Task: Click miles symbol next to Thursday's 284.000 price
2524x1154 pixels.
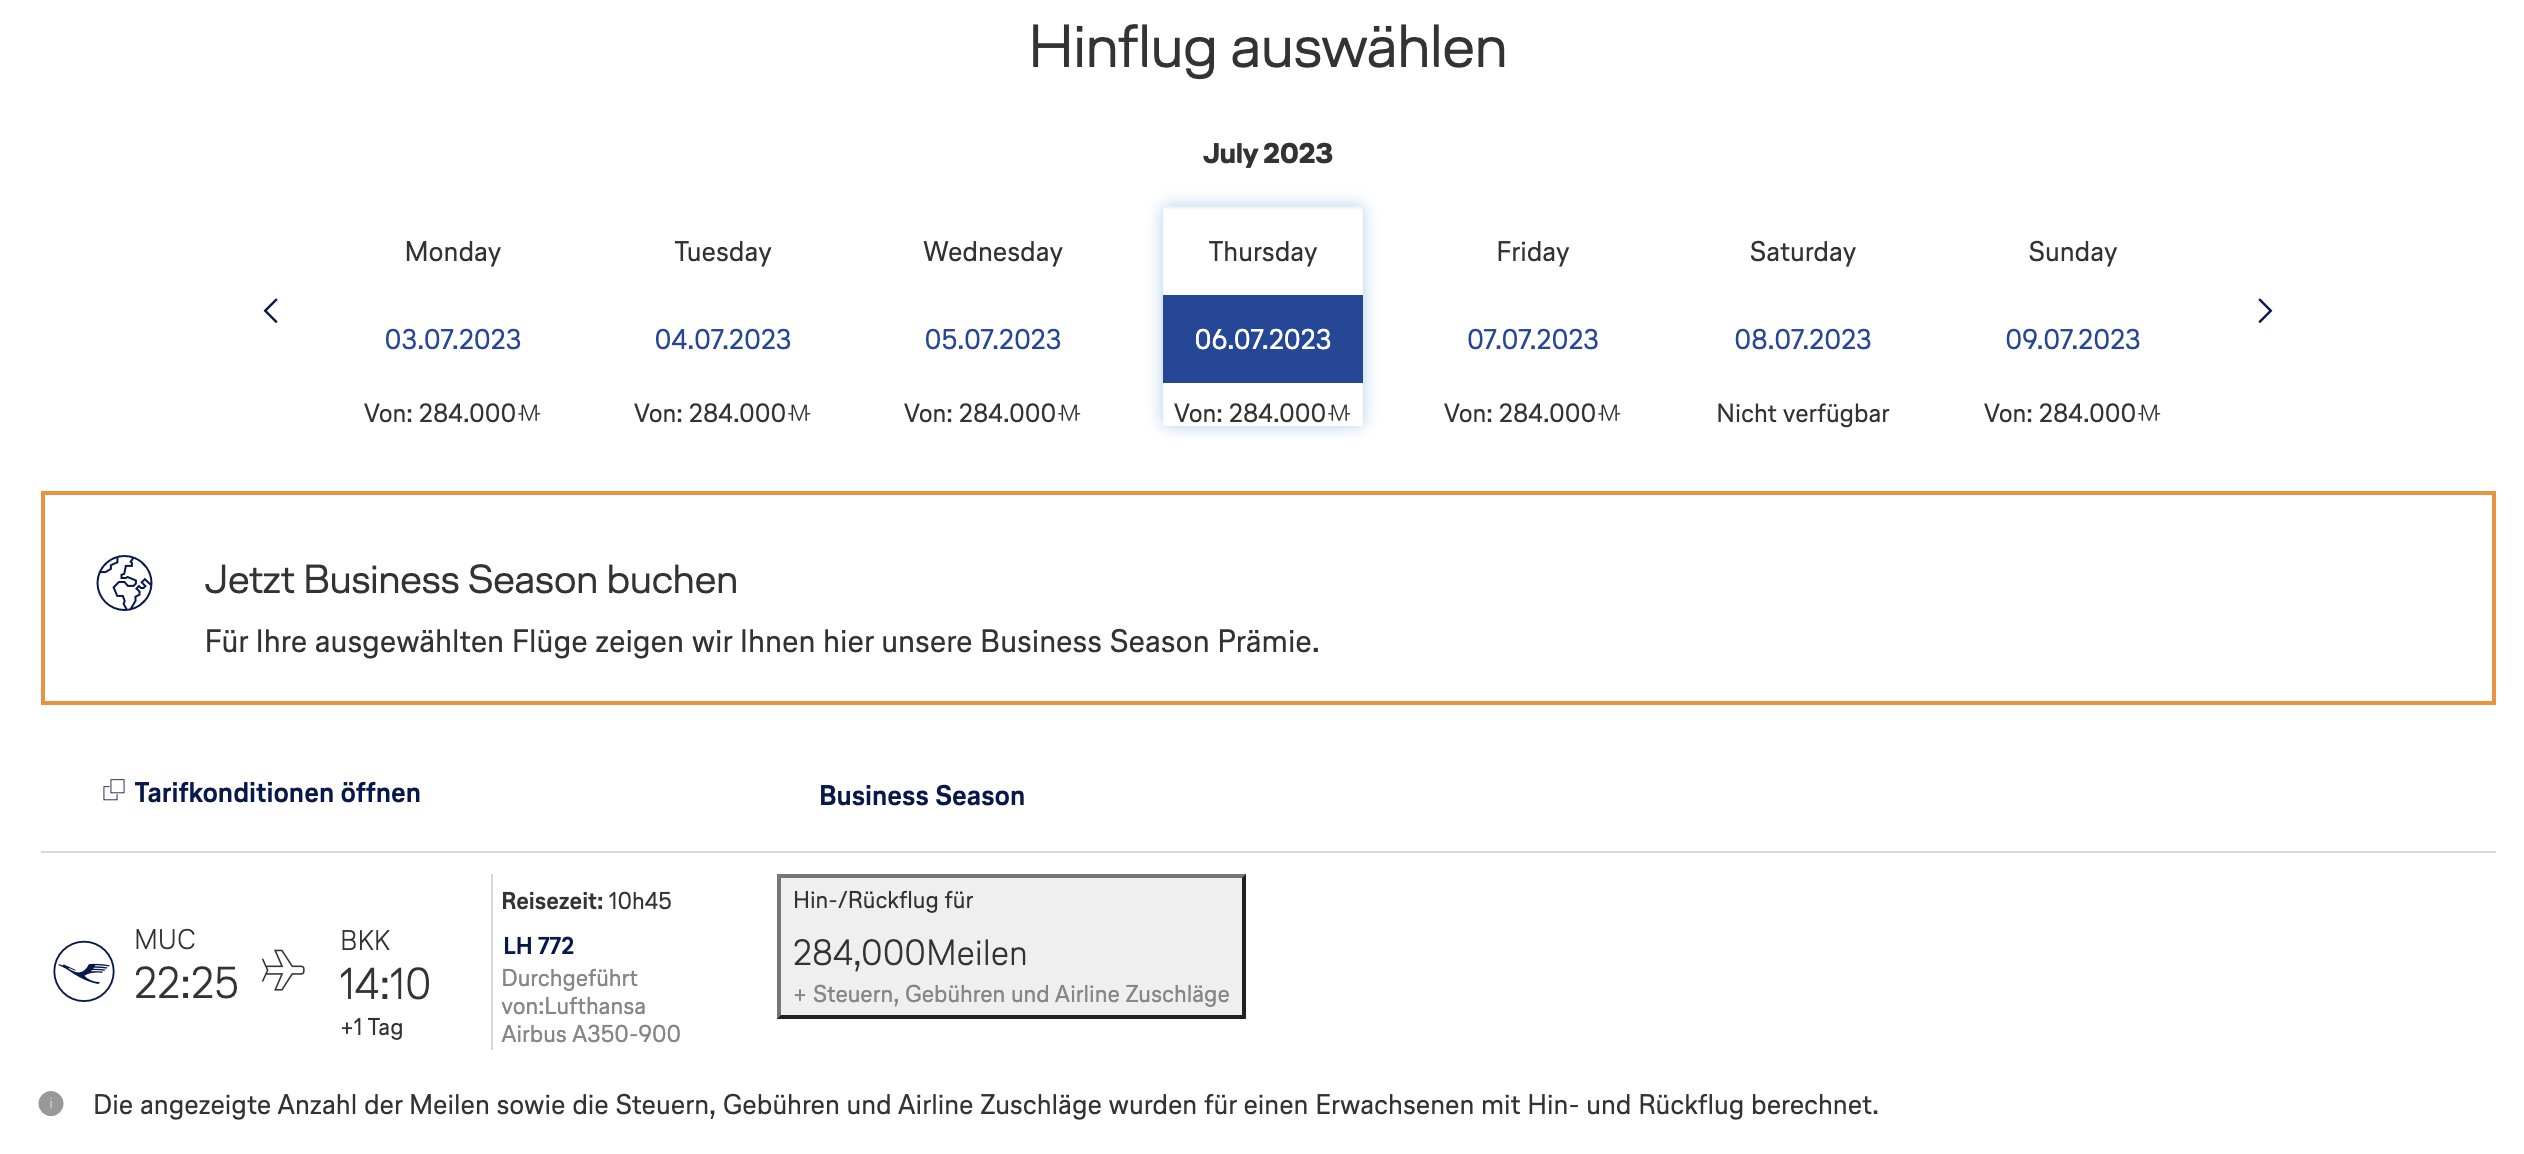Action: (1339, 413)
